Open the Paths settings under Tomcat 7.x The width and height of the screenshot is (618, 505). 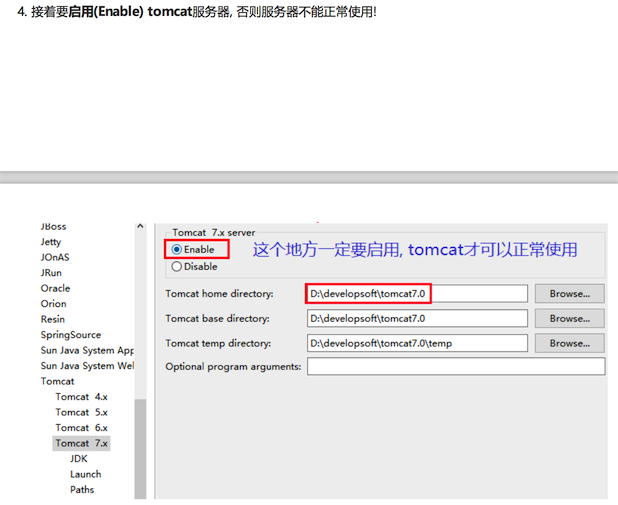[82, 490]
